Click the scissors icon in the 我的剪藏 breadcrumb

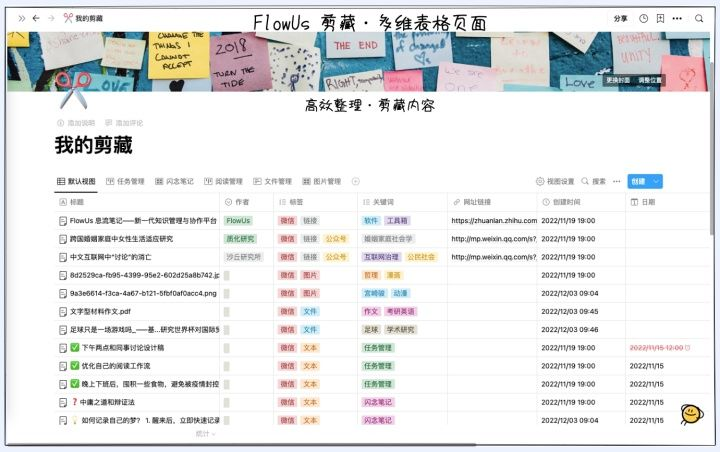click(68, 18)
